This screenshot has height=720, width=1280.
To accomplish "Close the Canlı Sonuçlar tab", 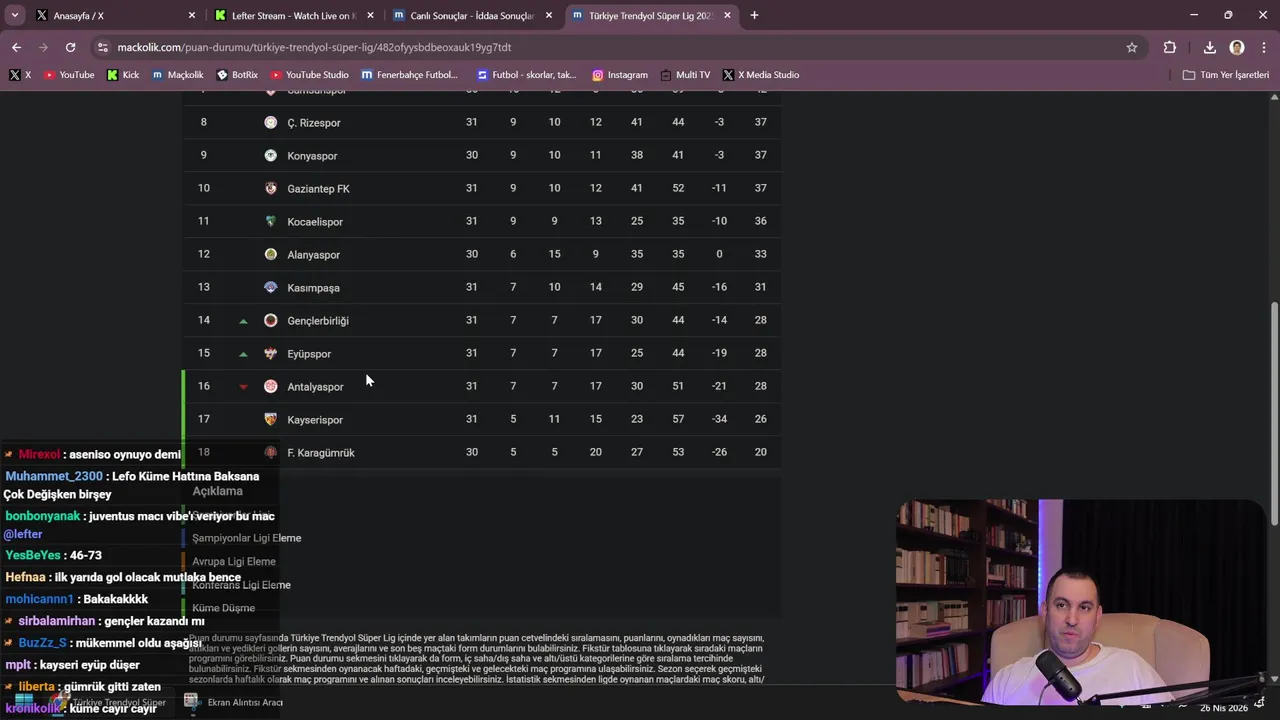I will pos(549,16).
